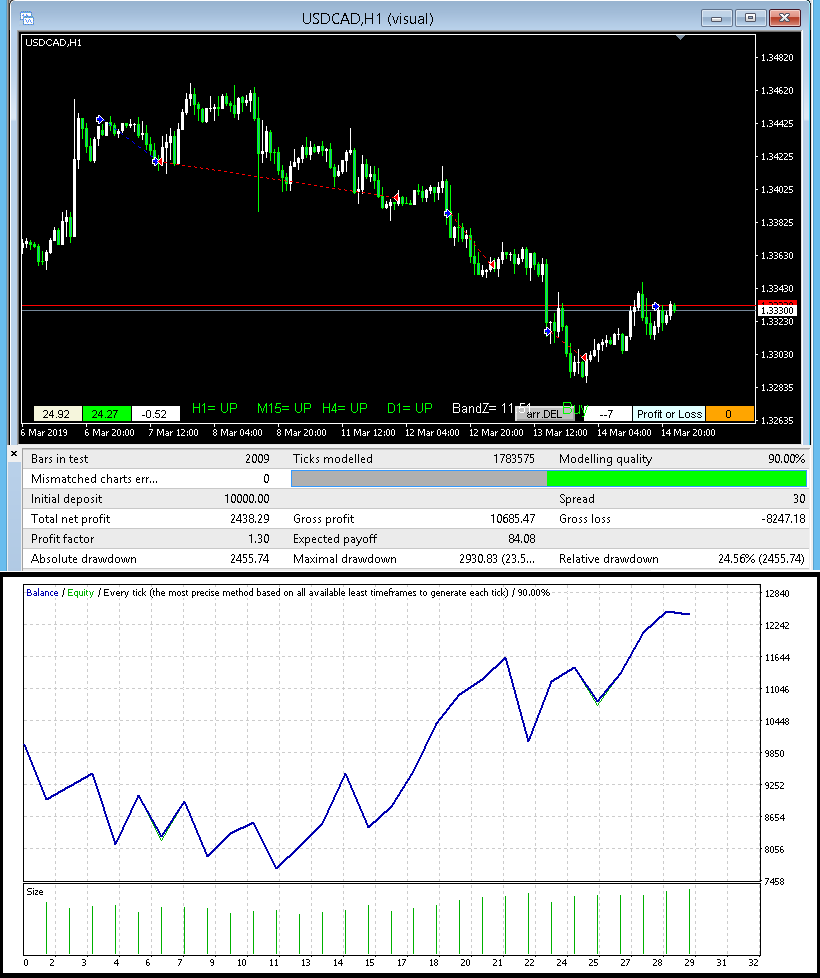
Task: Click the 1.34820 price on the chart scale
Action: 777,57
